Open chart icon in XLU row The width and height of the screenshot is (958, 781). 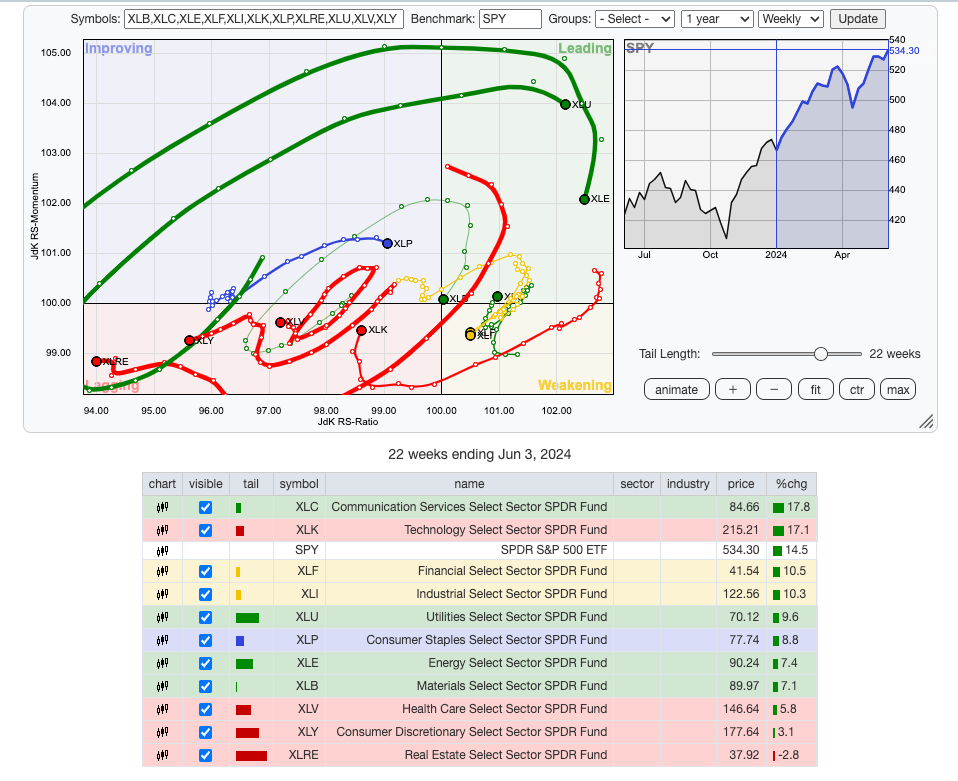tap(162, 617)
